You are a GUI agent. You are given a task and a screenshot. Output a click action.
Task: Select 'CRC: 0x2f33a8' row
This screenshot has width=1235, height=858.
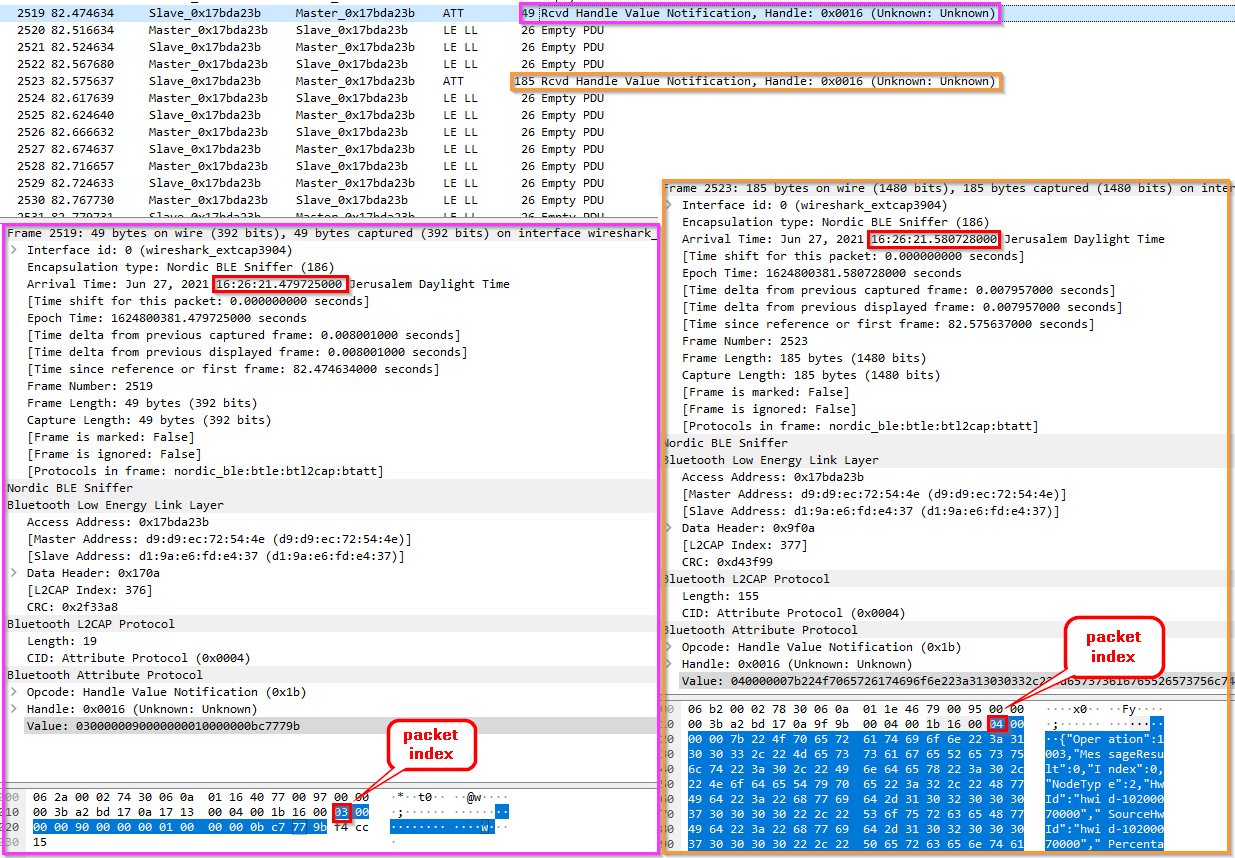point(72,607)
